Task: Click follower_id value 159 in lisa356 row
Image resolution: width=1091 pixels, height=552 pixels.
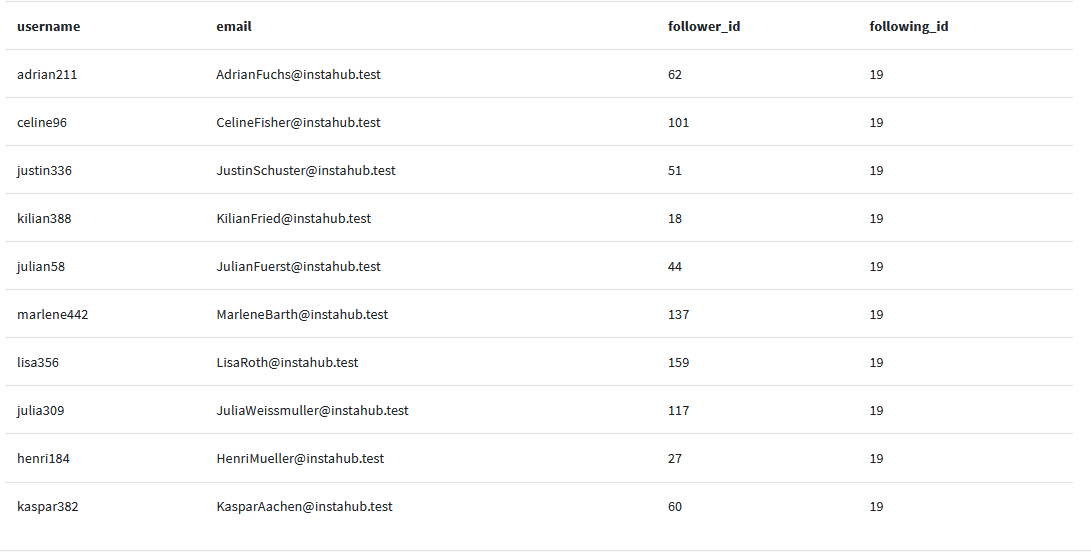Action: click(x=678, y=363)
